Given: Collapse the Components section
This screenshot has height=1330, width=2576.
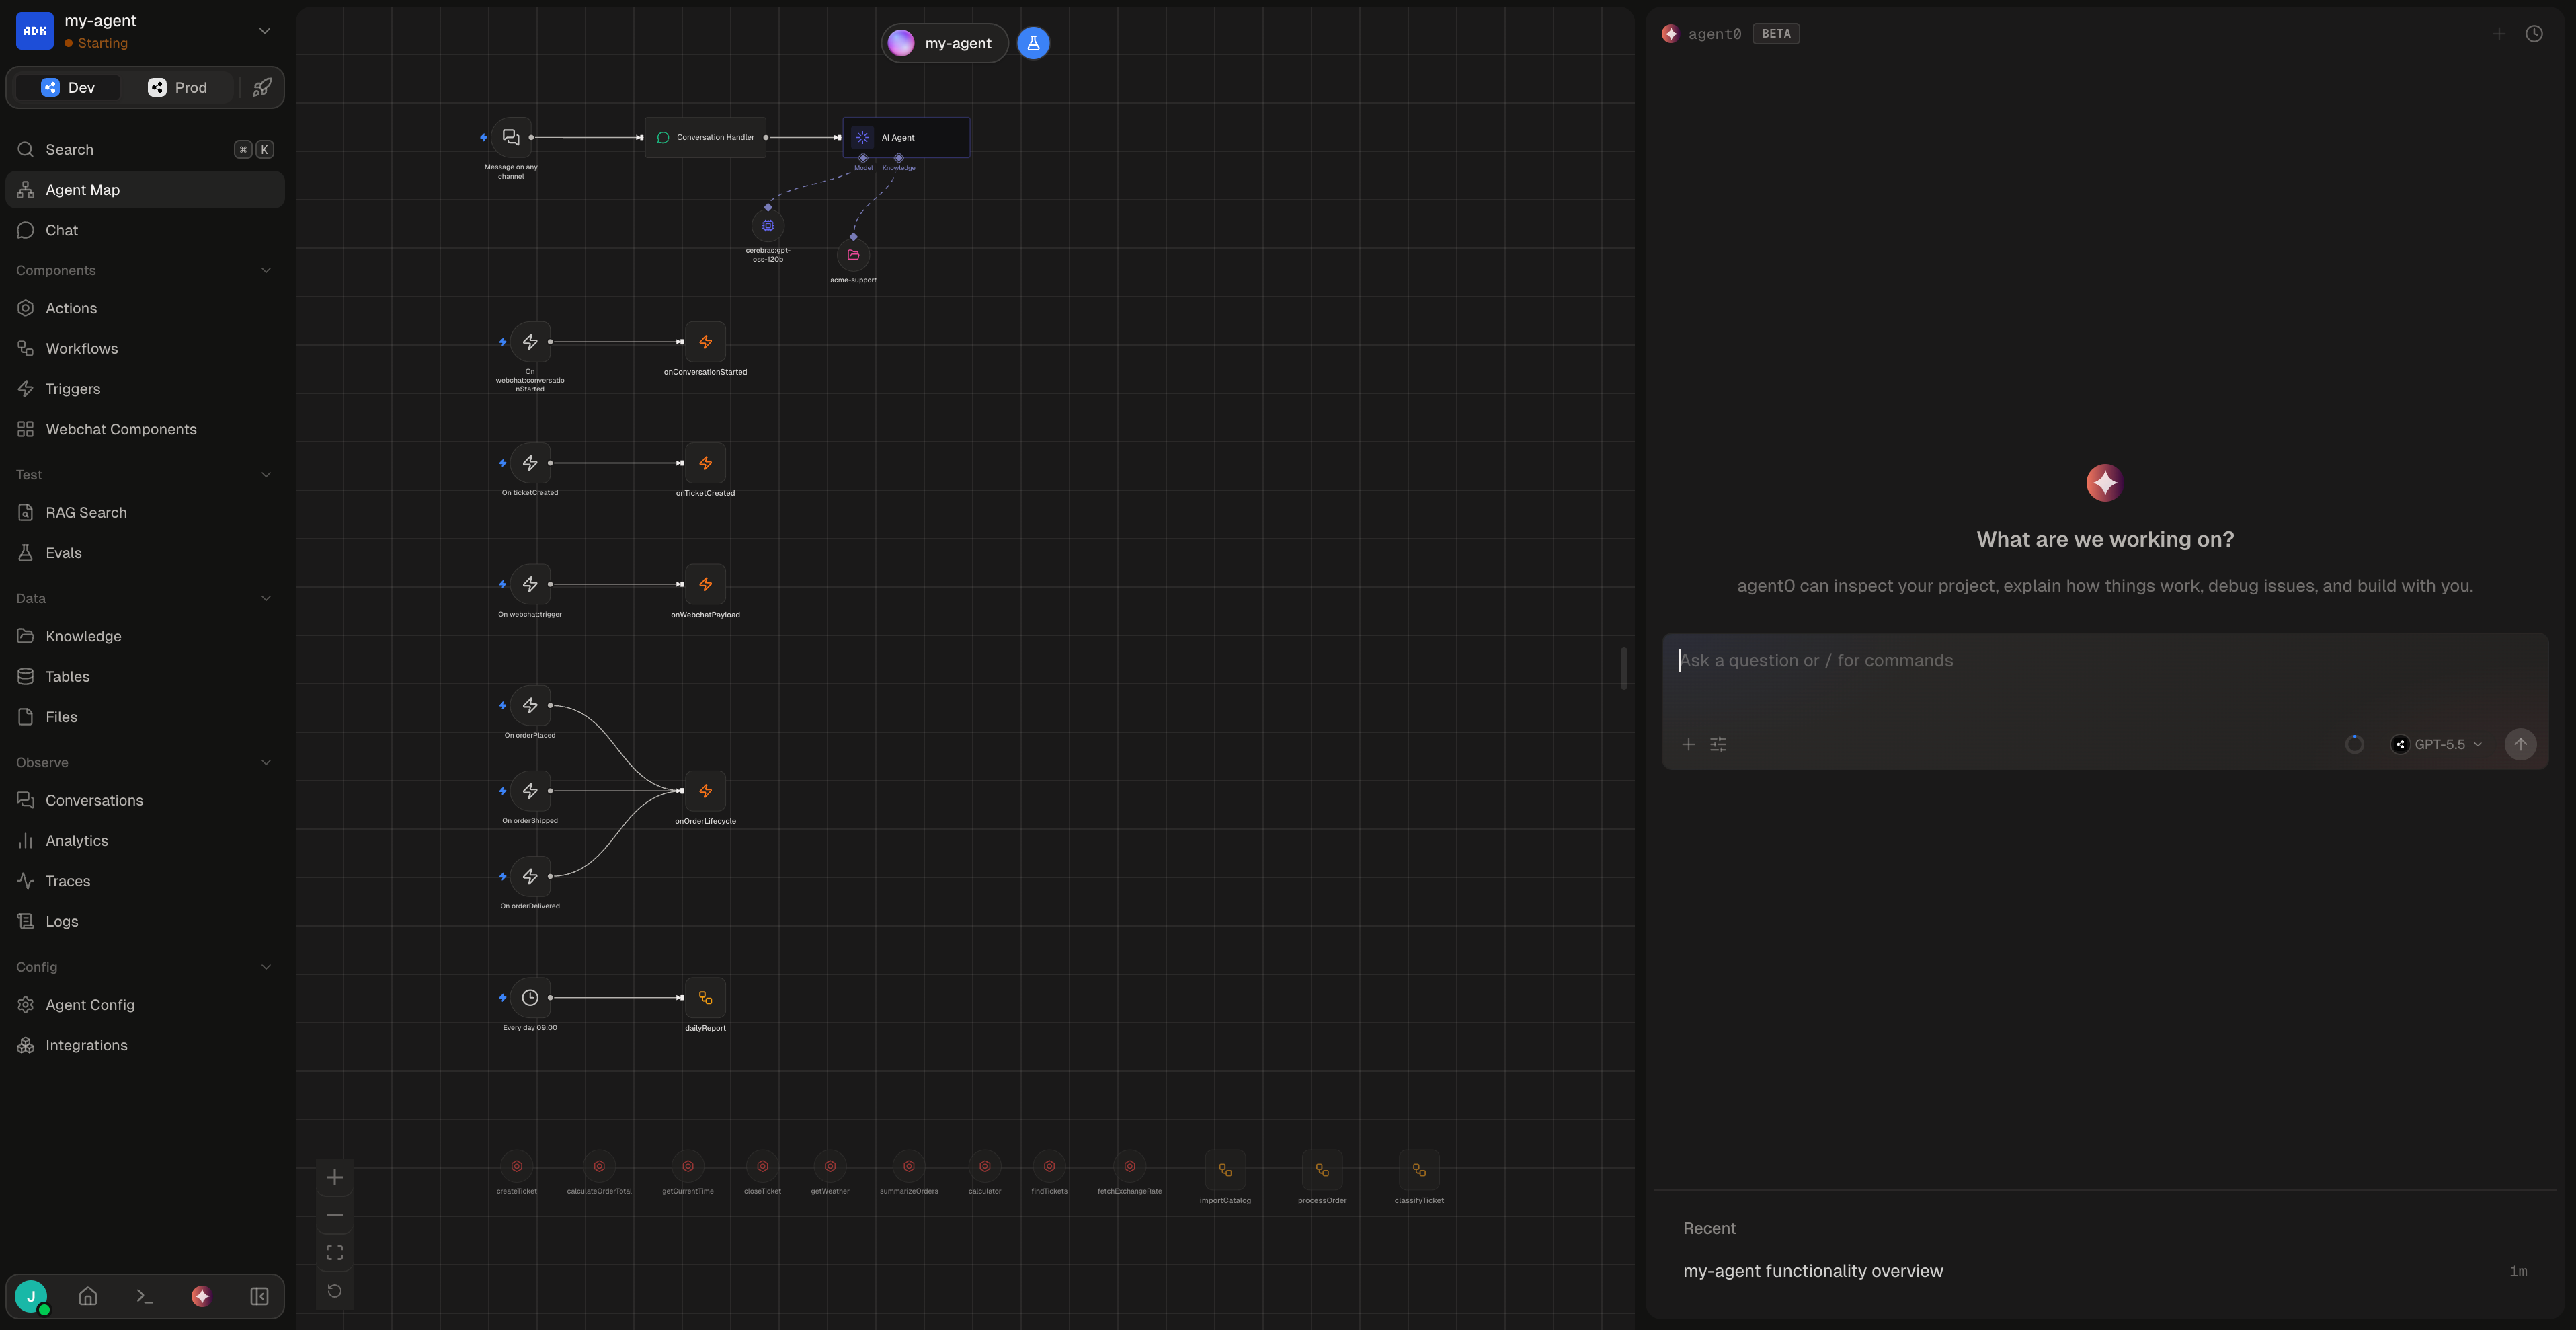Looking at the screenshot, I should point(266,271).
